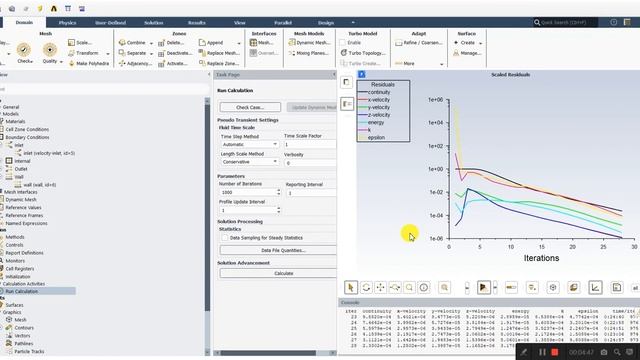Select Contours under Graphics
The height and width of the screenshot is (360, 640).
[24, 328]
